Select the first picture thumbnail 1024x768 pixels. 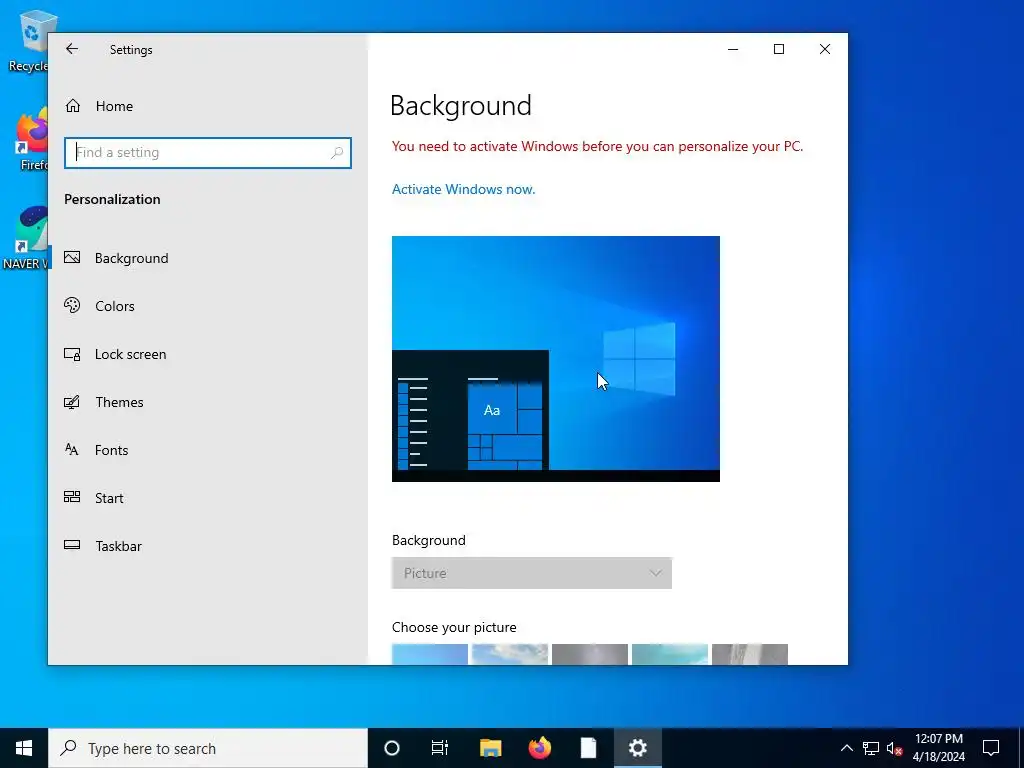click(x=430, y=654)
